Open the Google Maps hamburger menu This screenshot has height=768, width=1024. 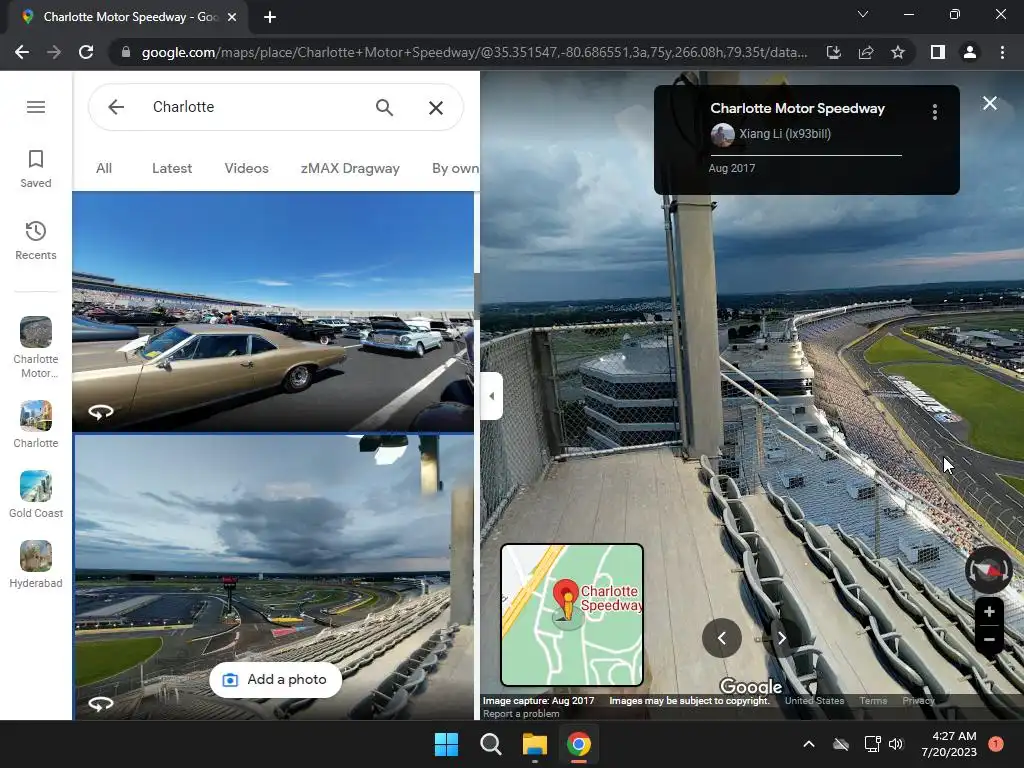pyautogui.click(x=36, y=106)
